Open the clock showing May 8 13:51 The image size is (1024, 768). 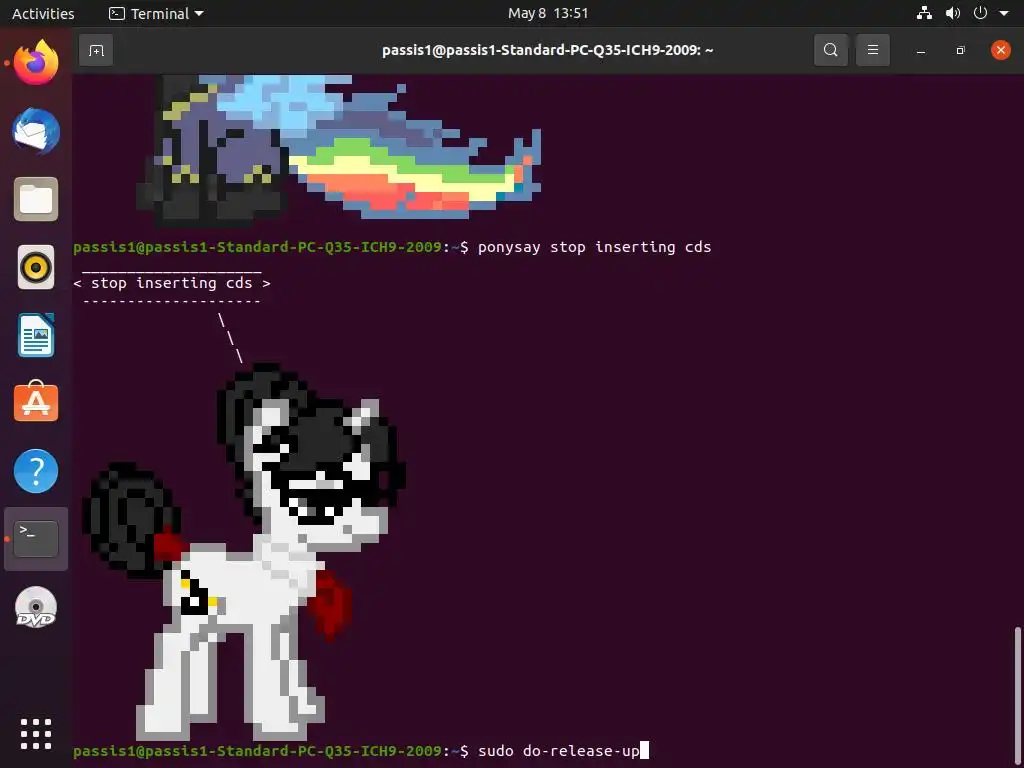tap(548, 13)
